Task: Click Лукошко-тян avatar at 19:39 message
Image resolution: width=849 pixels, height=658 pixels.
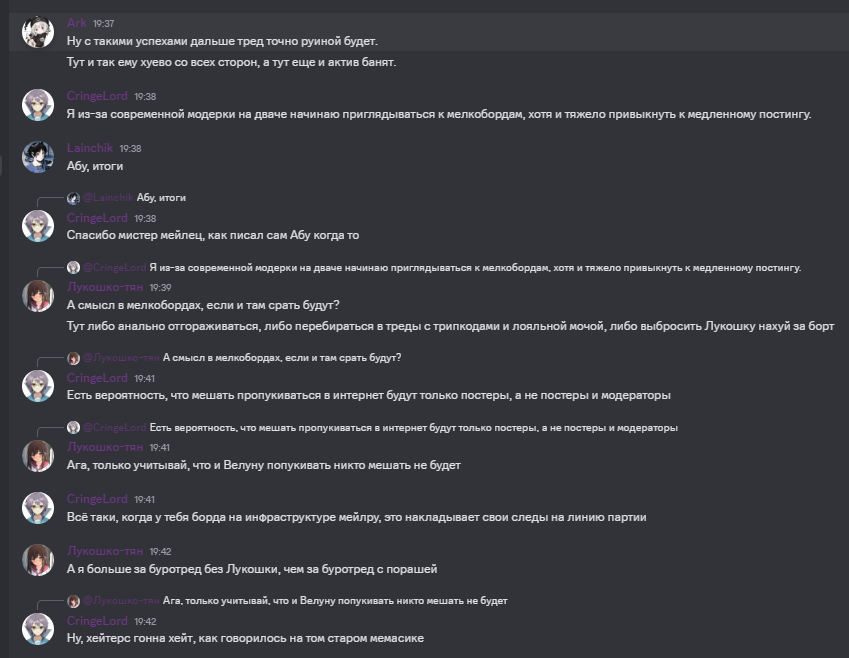Action: (37, 296)
